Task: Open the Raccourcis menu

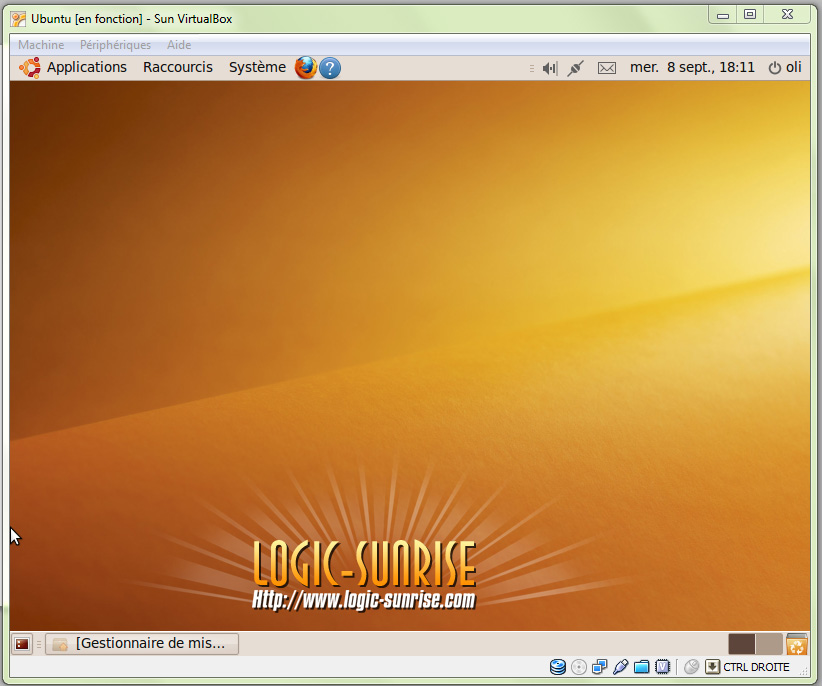Action: pyautogui.click(x=178, y=68)
